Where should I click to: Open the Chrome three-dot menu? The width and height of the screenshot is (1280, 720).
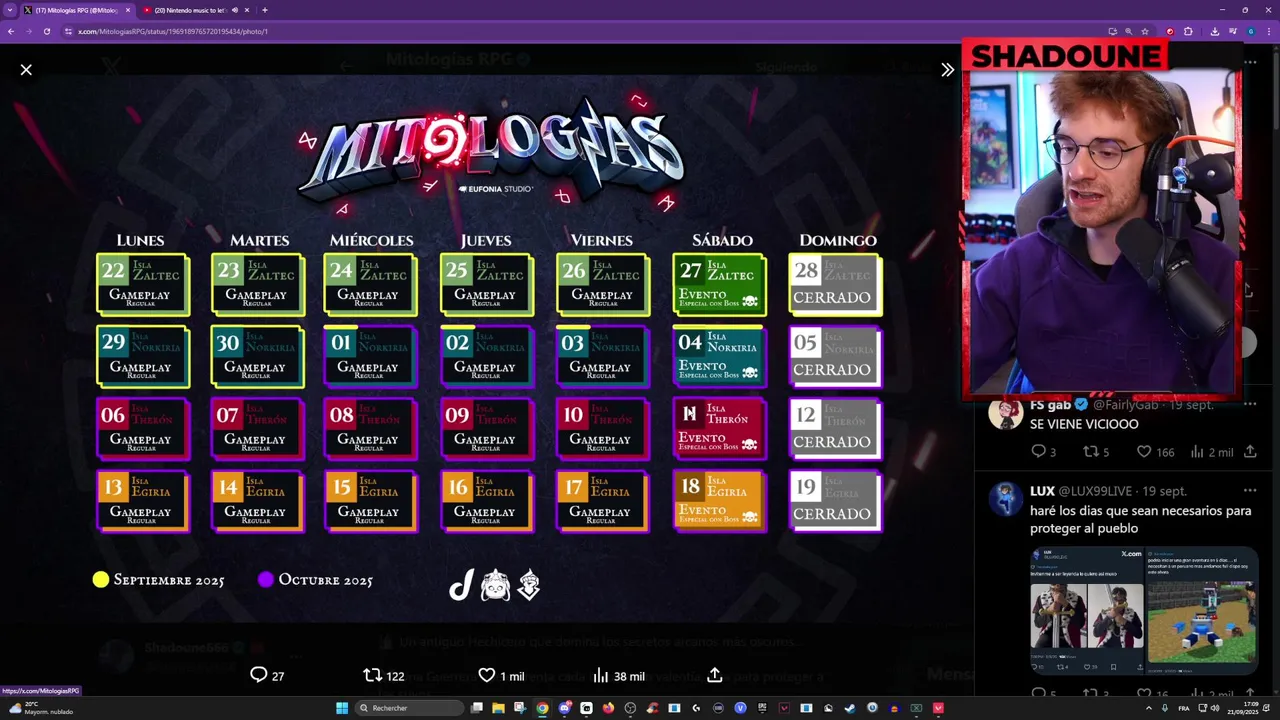tap(1269, 31)
